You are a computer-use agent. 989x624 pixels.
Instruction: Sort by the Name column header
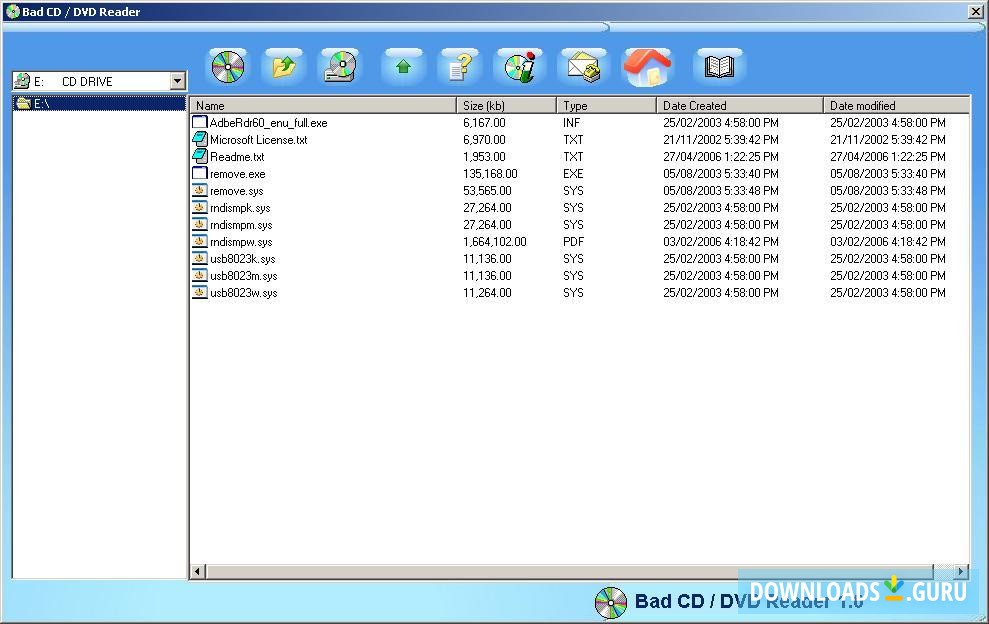pyautogui.click(x=323, y=105)
